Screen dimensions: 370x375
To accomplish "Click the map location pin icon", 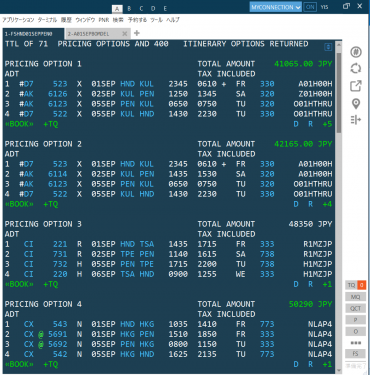I will [x=356, y=104].
